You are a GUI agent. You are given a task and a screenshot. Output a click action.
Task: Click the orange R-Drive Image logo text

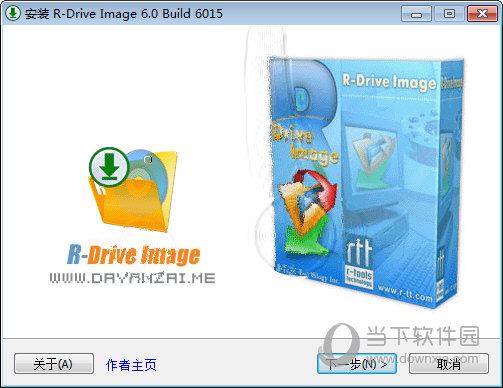click(133, 255)
